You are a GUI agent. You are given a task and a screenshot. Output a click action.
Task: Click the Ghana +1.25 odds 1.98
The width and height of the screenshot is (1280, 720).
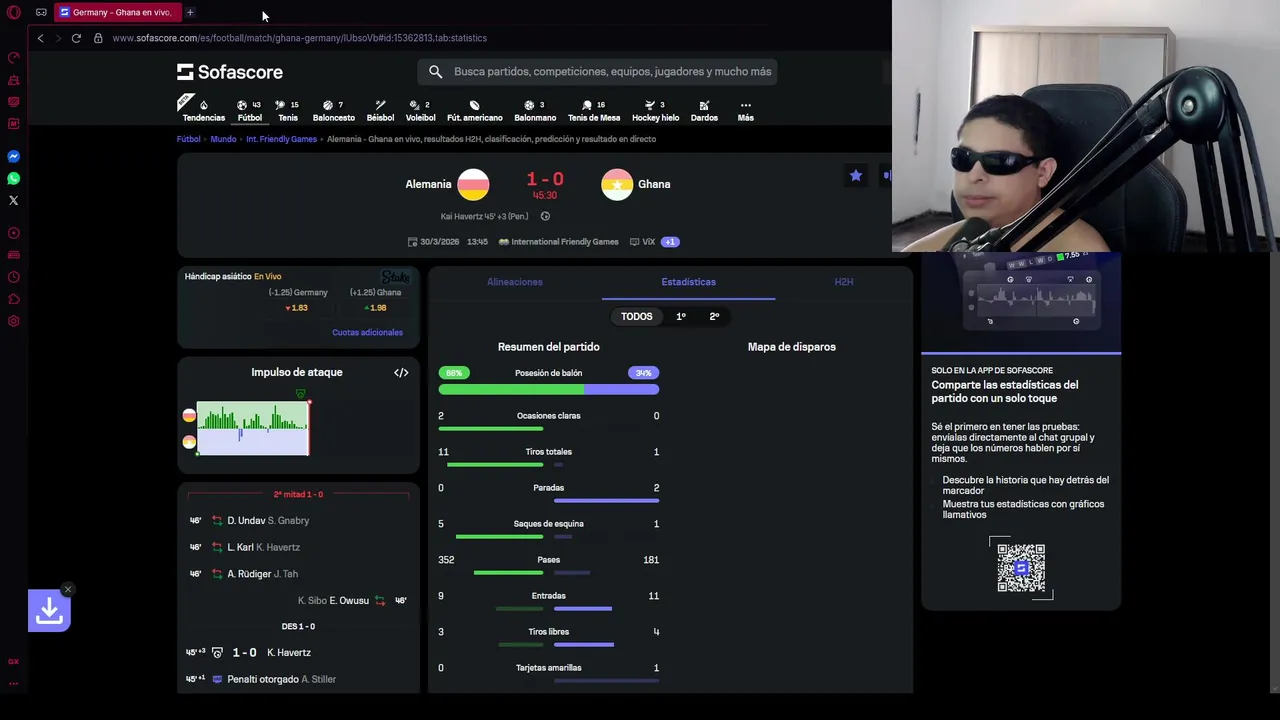[x=375, y=308]
